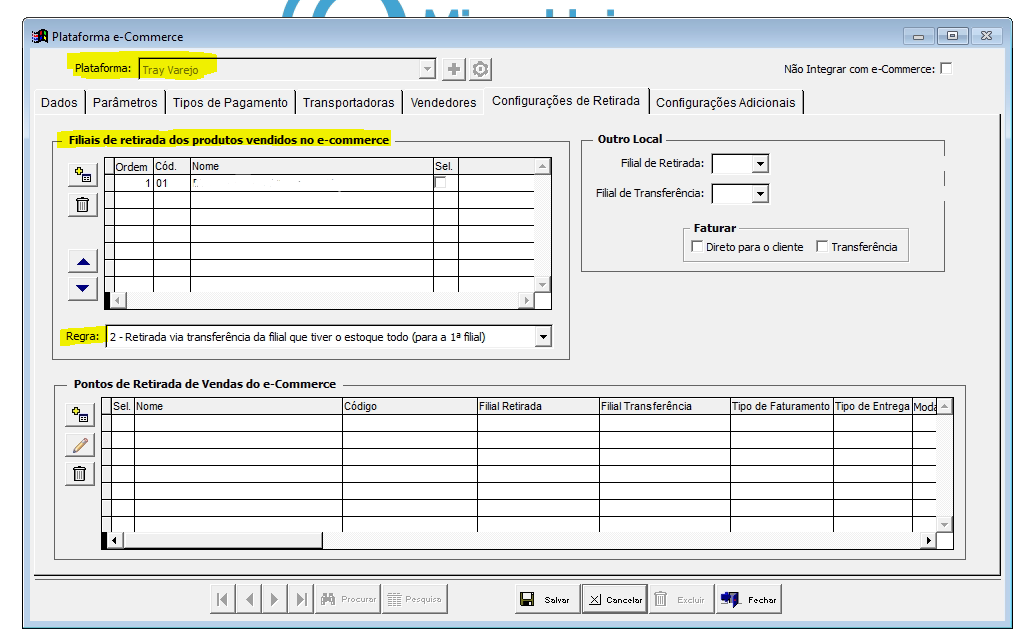Screen dimensions: 1030x644
Task: Save with the Salvar button
Action: pos(548,599)
